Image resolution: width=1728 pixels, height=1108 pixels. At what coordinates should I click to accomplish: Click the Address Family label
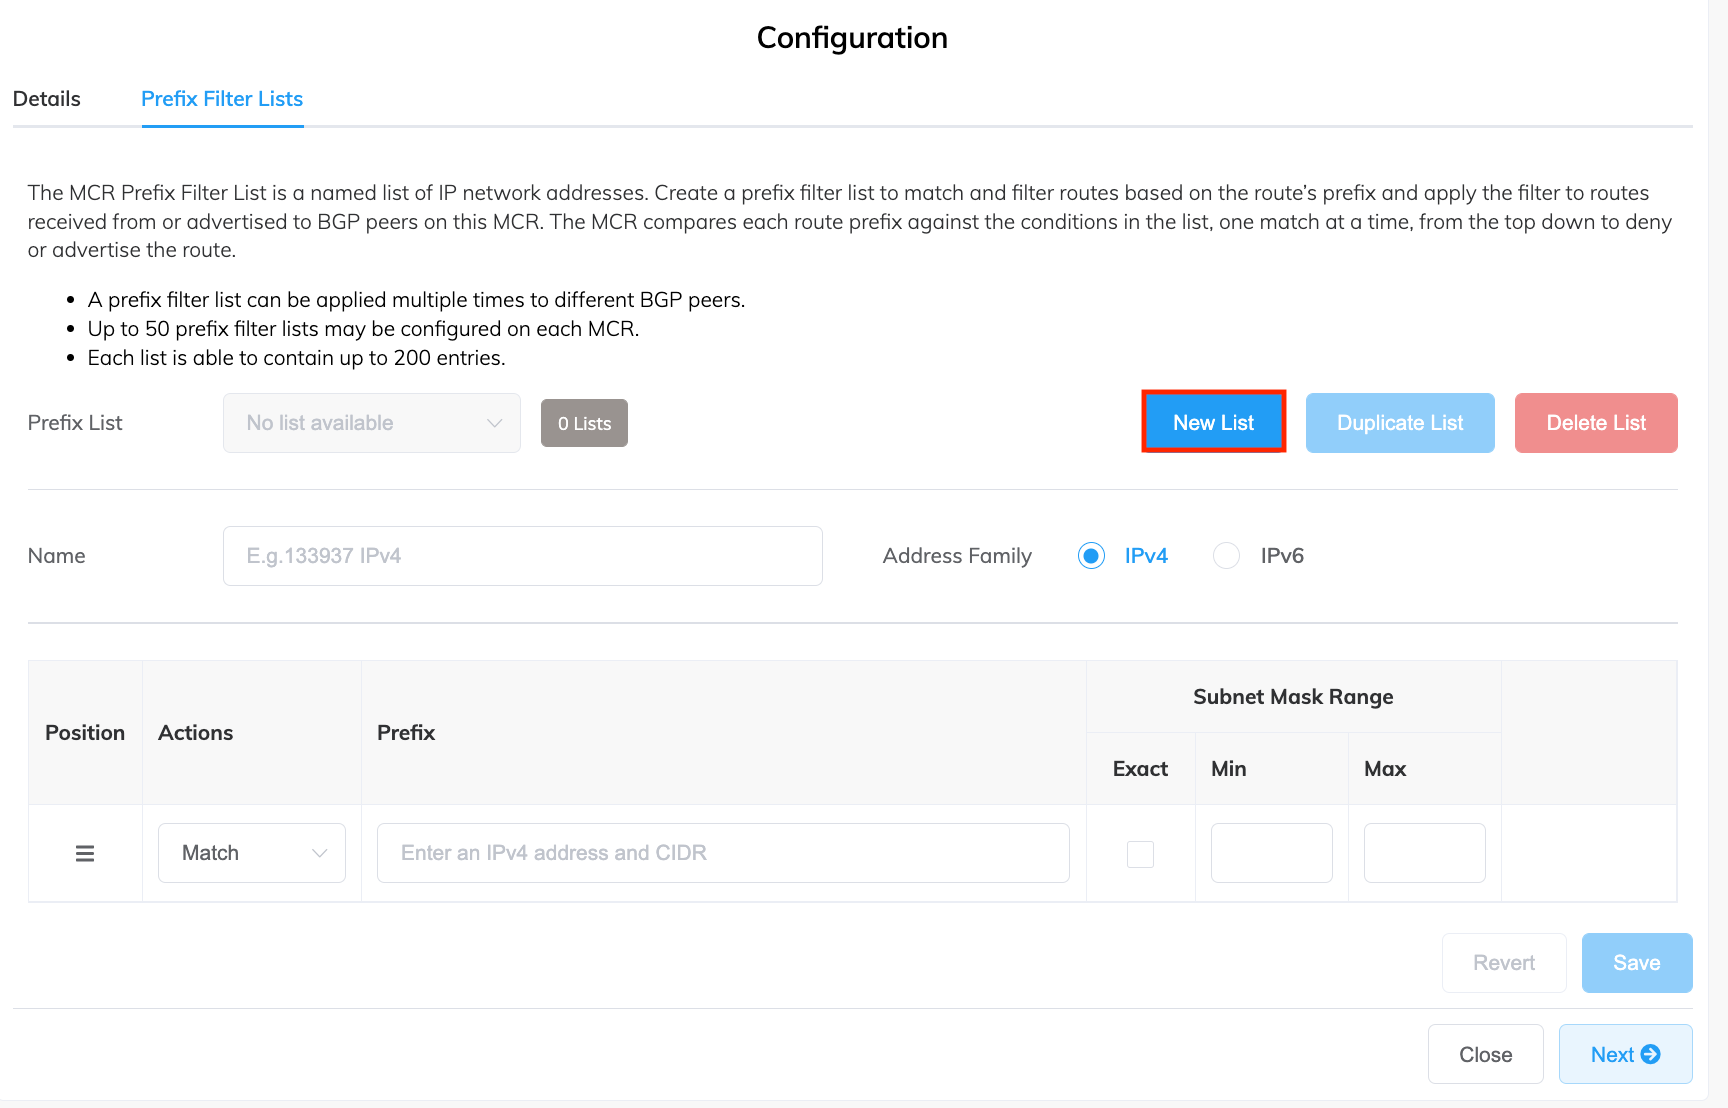coord(957,556)
